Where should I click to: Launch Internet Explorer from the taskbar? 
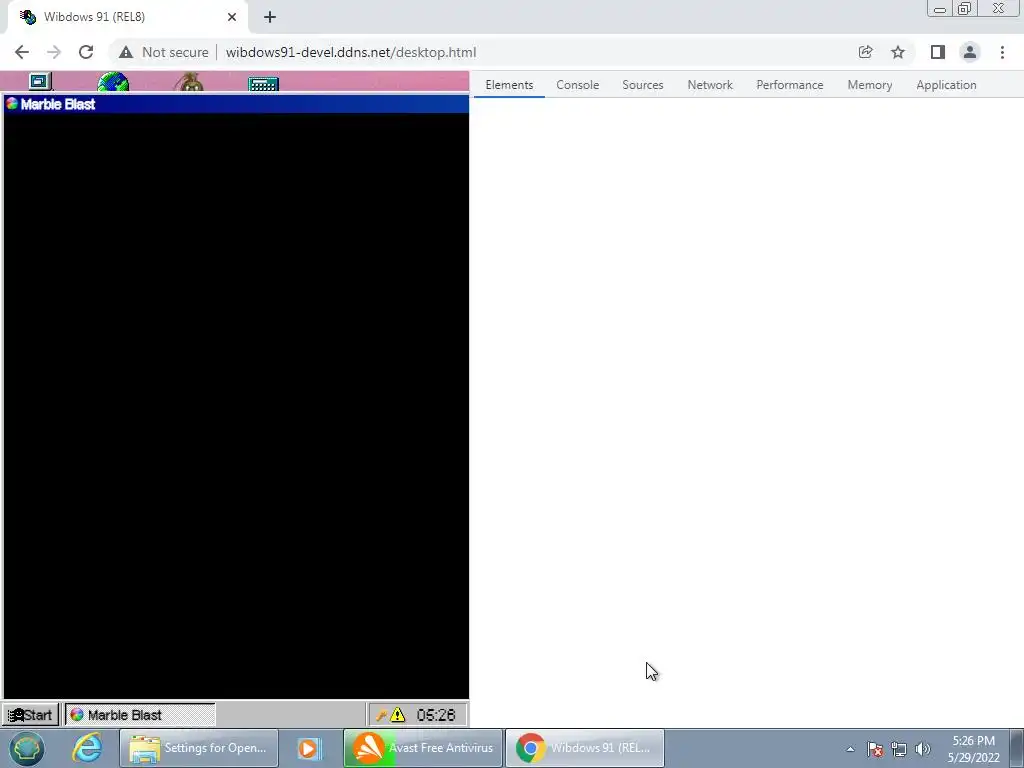coord(87,748)
